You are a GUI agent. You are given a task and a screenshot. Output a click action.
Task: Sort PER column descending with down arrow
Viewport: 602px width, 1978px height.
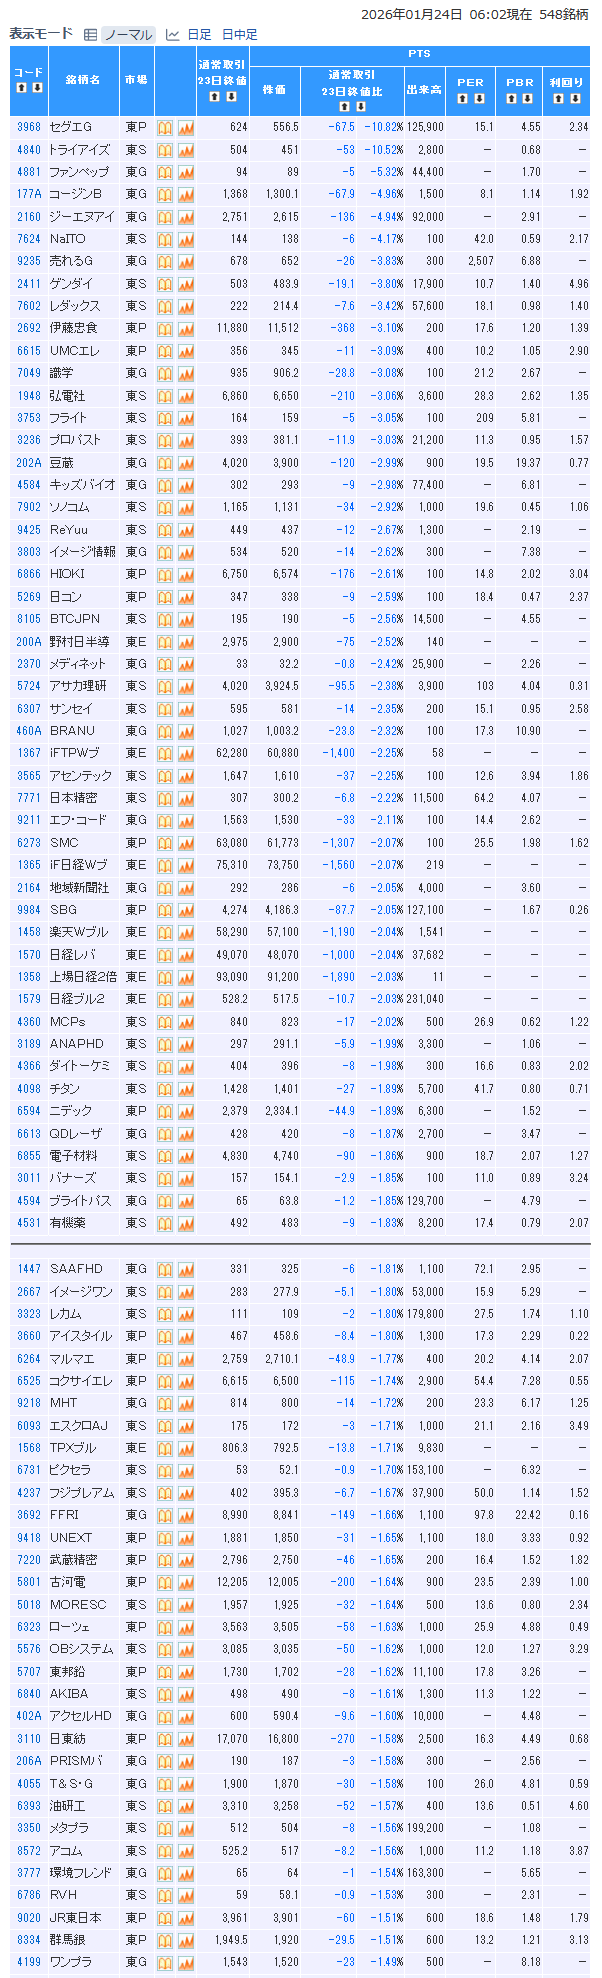(x=478, y=98)
